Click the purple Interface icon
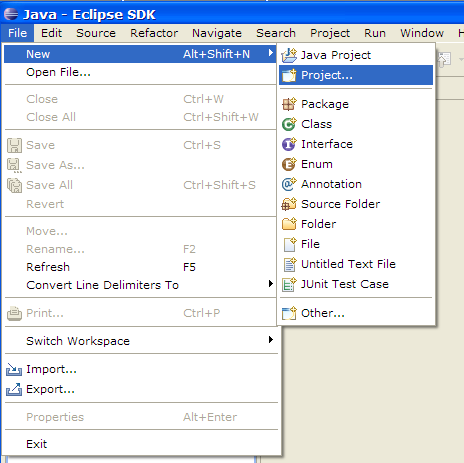Image resolution: width=464 pixels, height=463 pixels. (x=289, y=144)
